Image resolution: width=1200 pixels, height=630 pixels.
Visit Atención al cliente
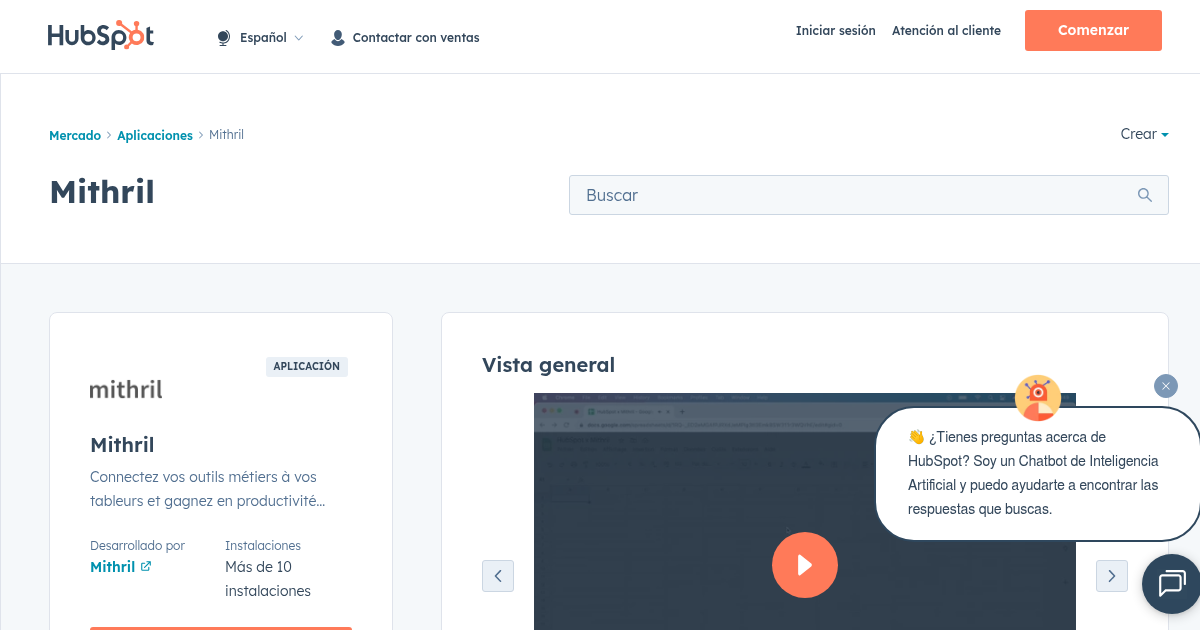[x=946, y=31]
